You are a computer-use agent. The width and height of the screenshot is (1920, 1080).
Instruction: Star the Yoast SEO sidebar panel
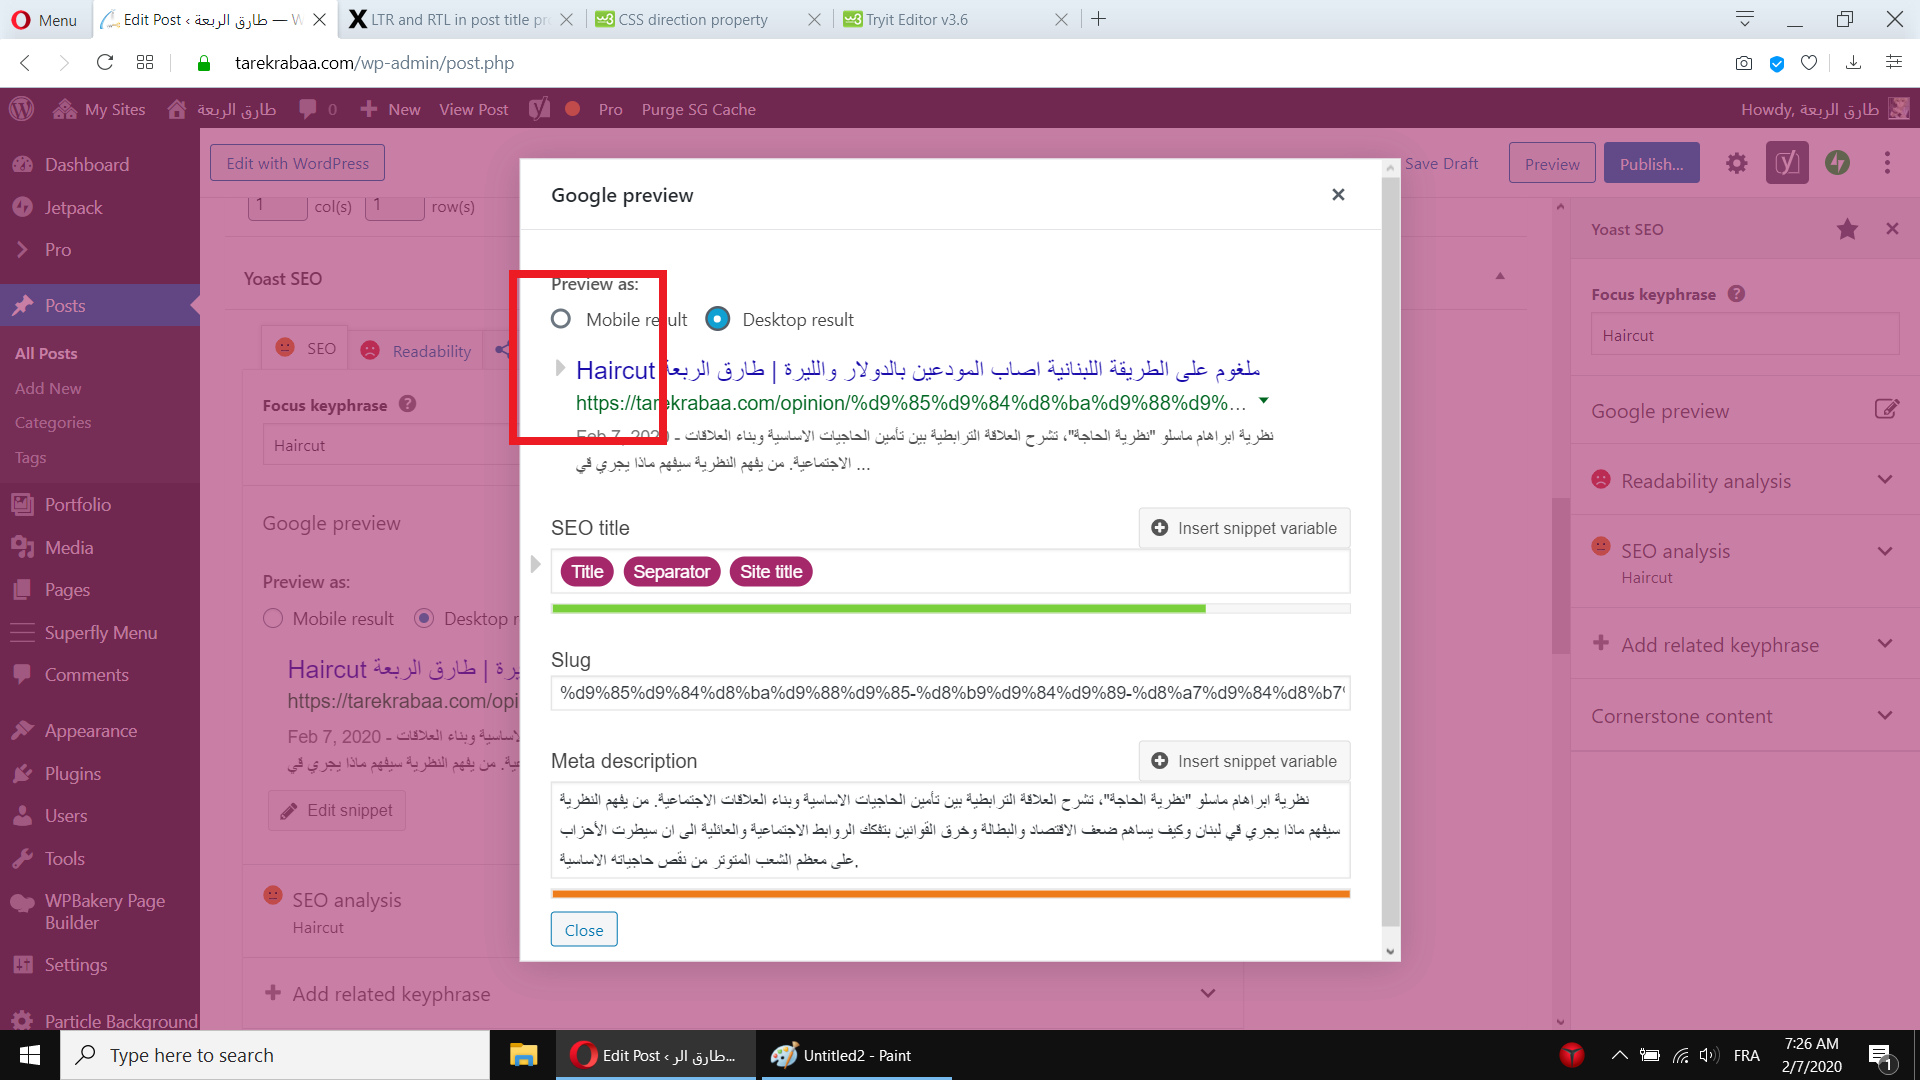coord(1847,229)
